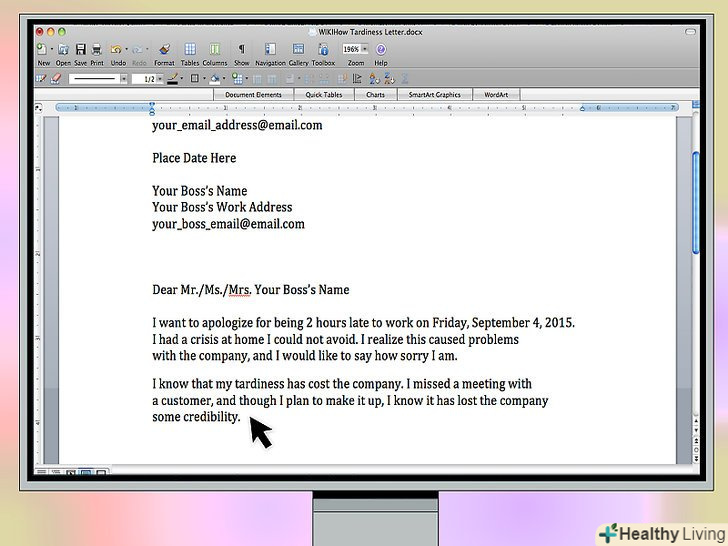Open the Columns layout icon

point(215,49)
